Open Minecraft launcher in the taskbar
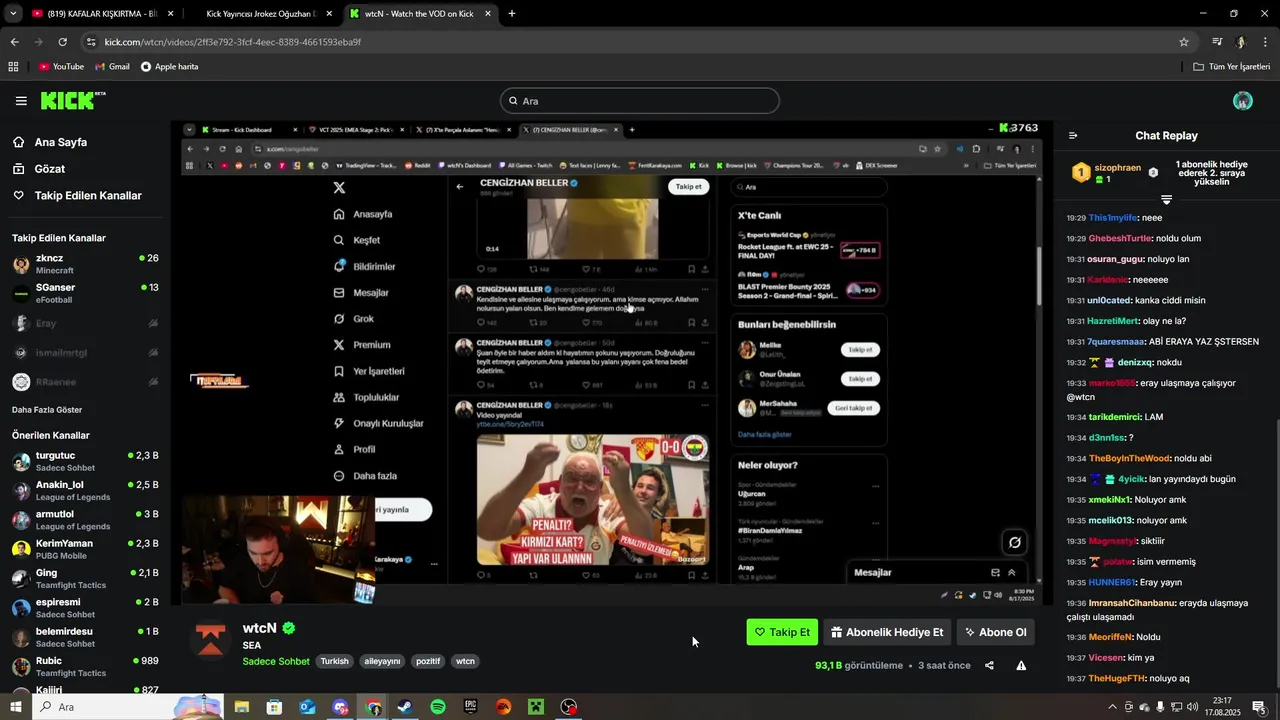The image size is (1280, 720). click(x=536, y=707)
